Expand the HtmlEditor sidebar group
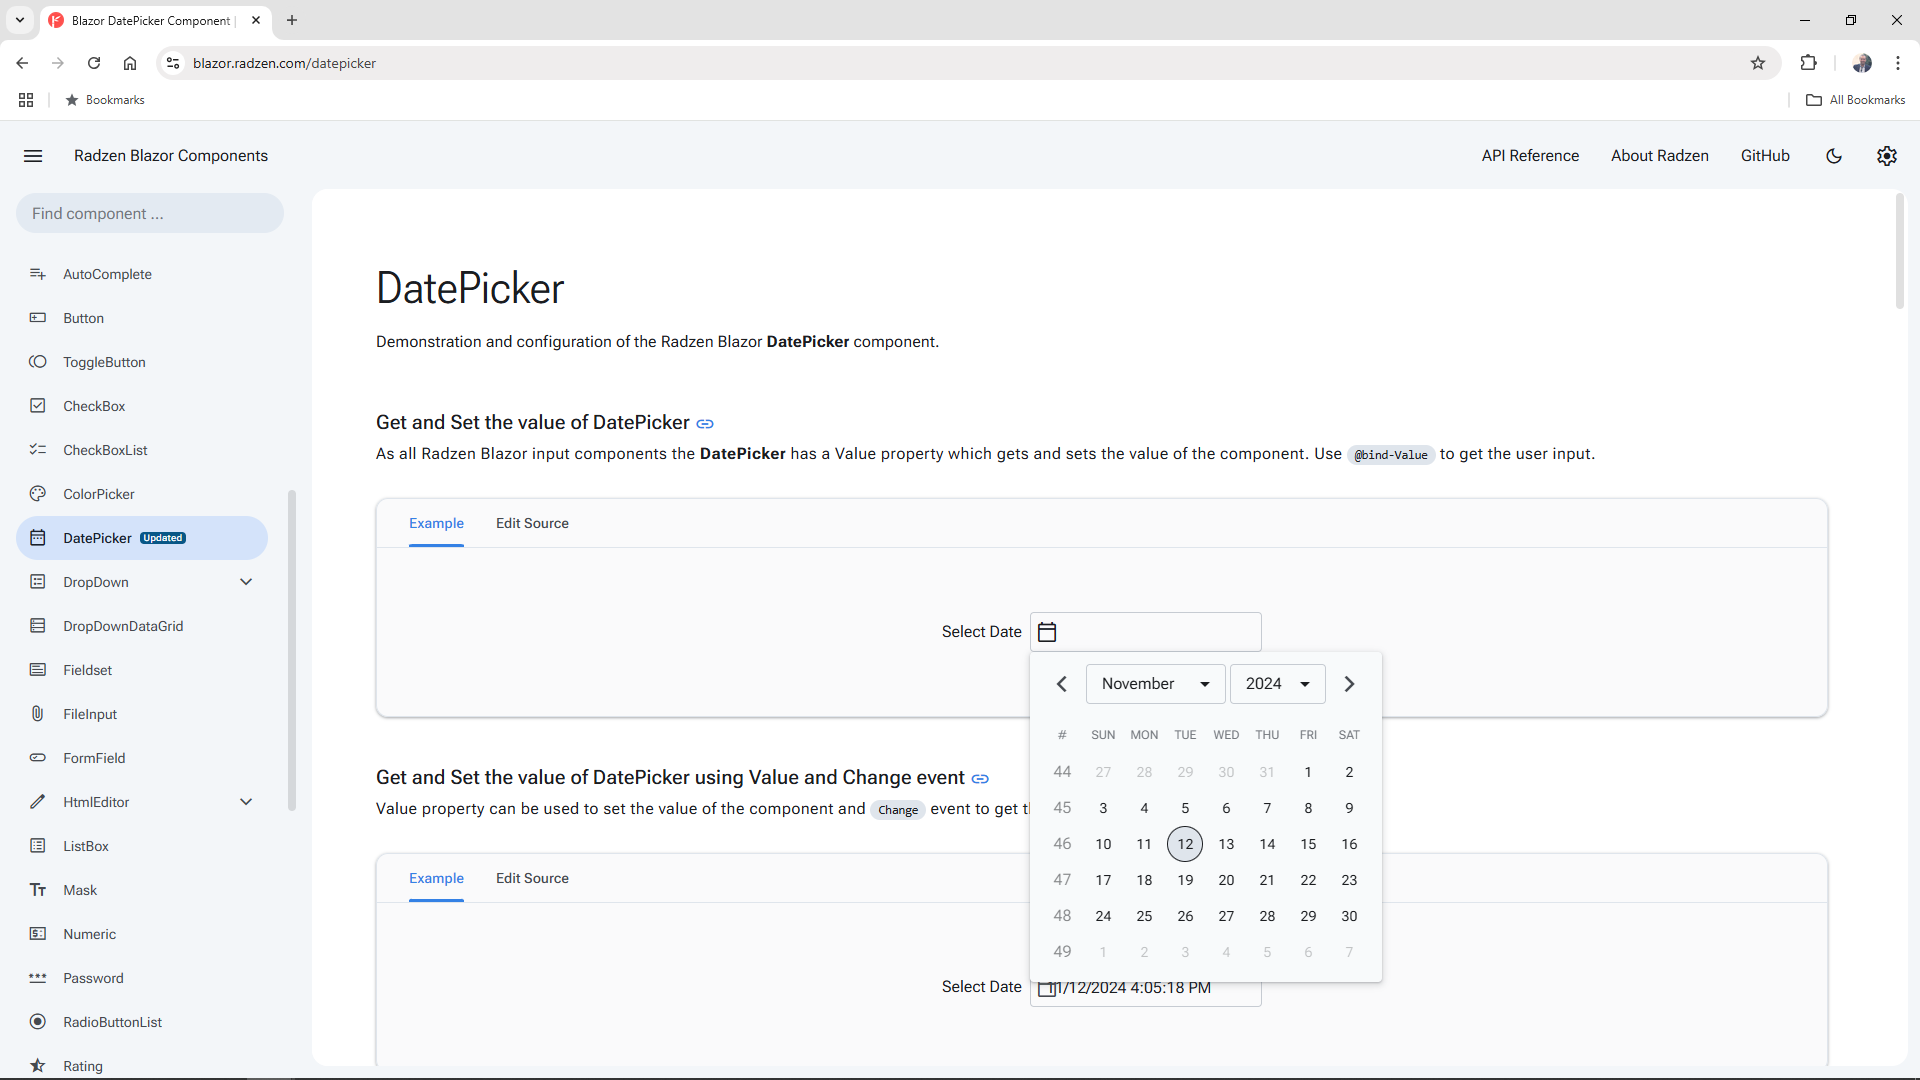 point(246,802)
